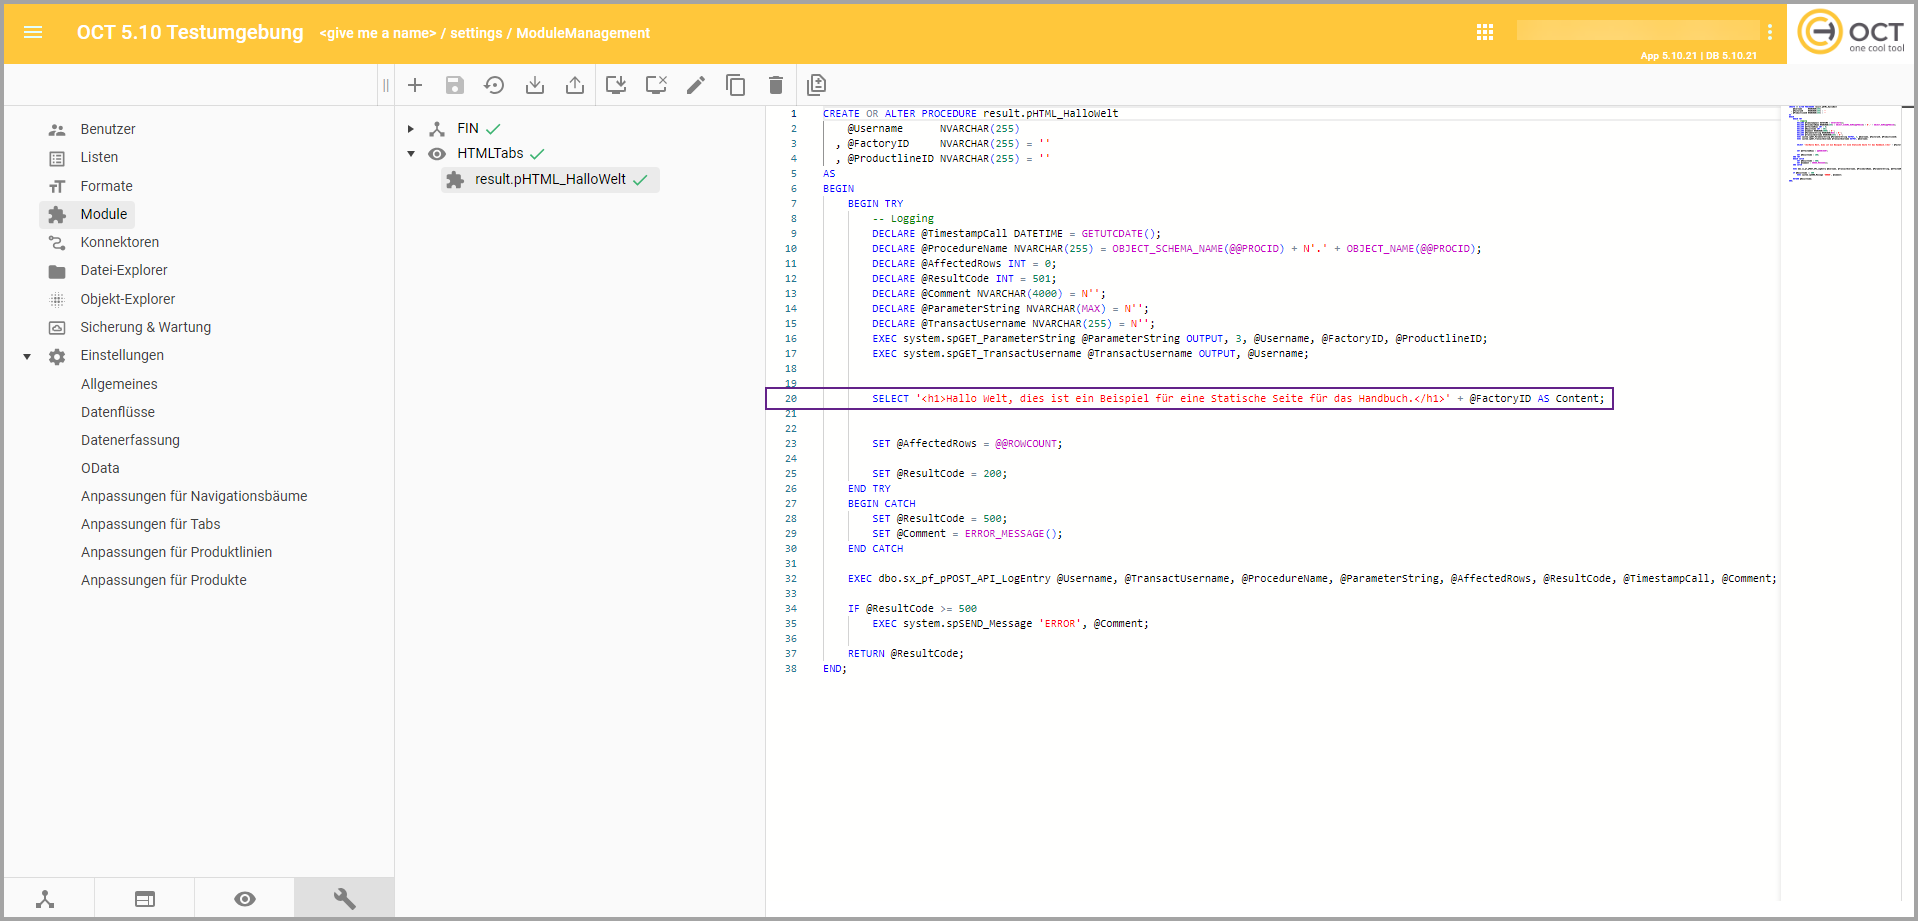Open Anpassungen für Tabs settings

(x=150, y=524)
